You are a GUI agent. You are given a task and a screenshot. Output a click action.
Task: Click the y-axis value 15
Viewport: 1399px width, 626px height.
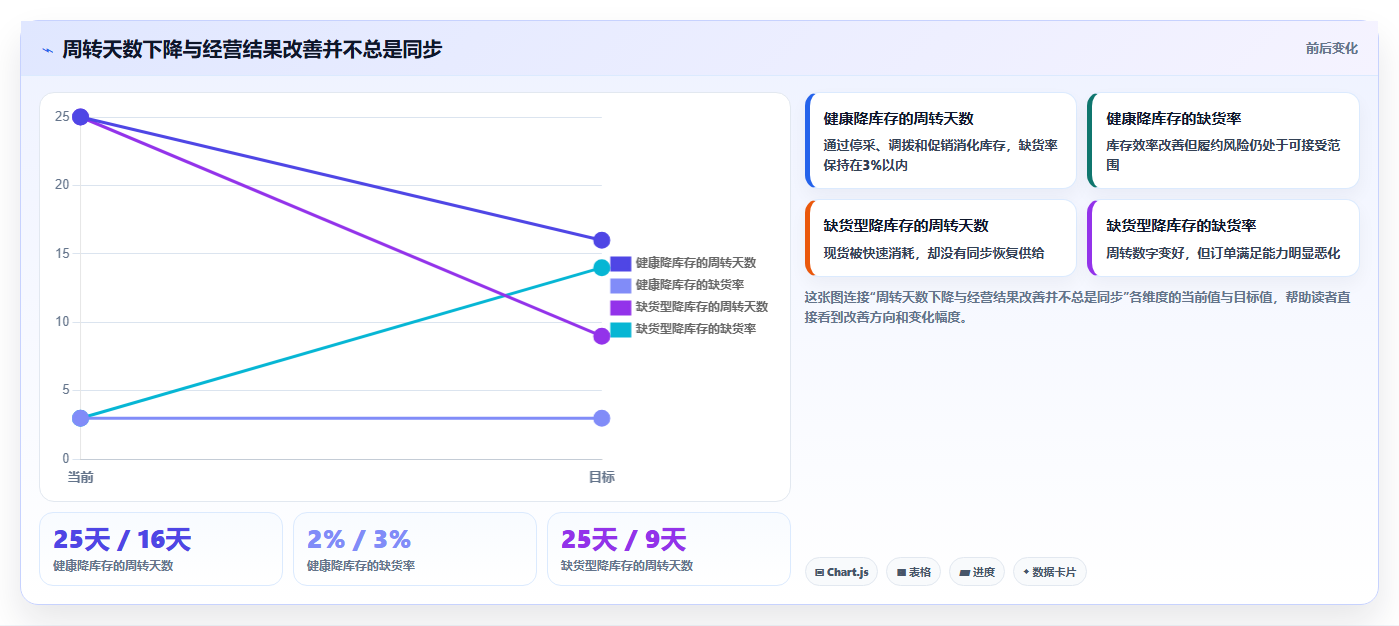point(62,254)
